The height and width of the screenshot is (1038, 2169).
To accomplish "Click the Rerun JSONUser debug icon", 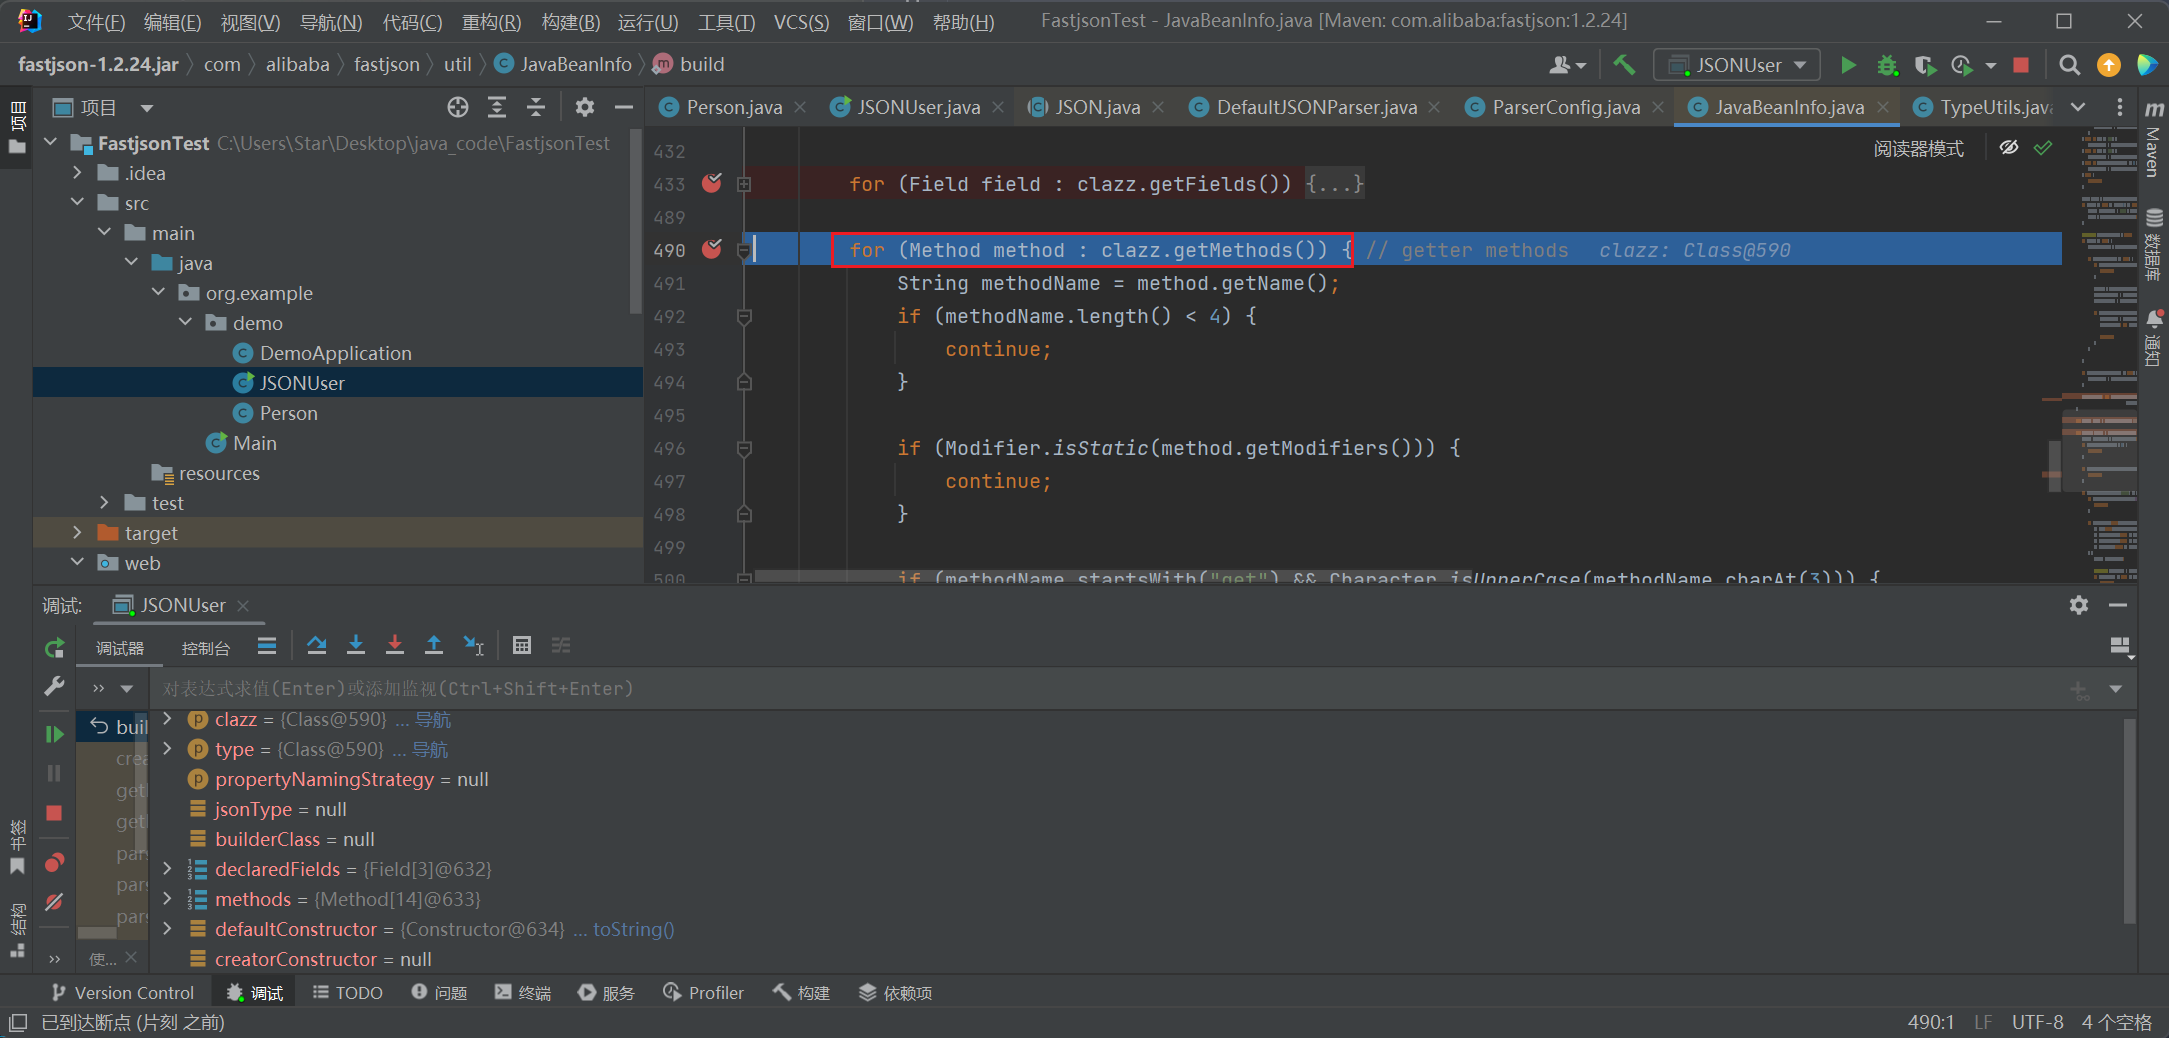I will [x=54, y=648].
